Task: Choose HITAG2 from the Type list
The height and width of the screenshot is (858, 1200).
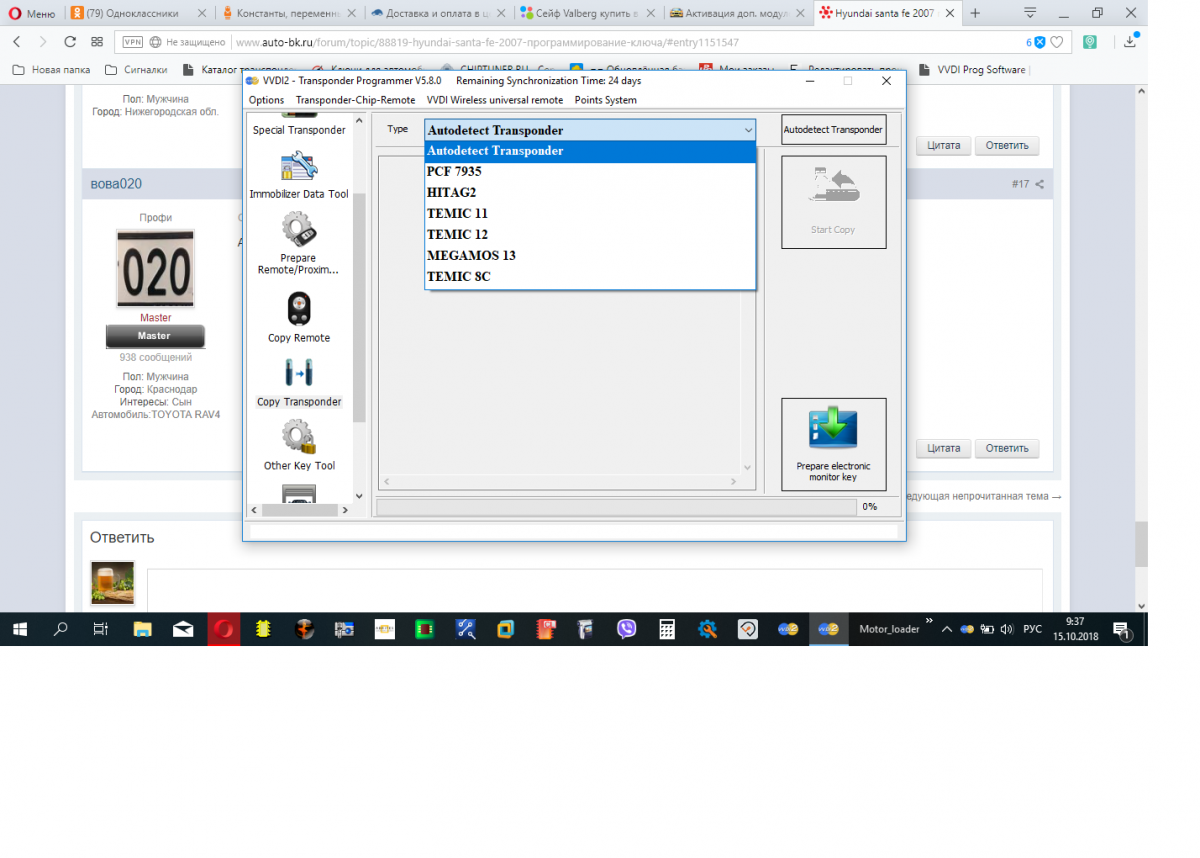Action: point(590,193)
